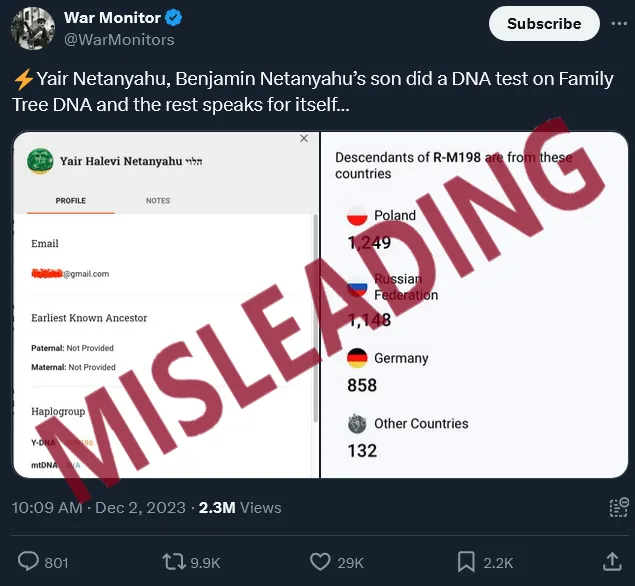Open the right R-M198 countries image

pos(474,305)
